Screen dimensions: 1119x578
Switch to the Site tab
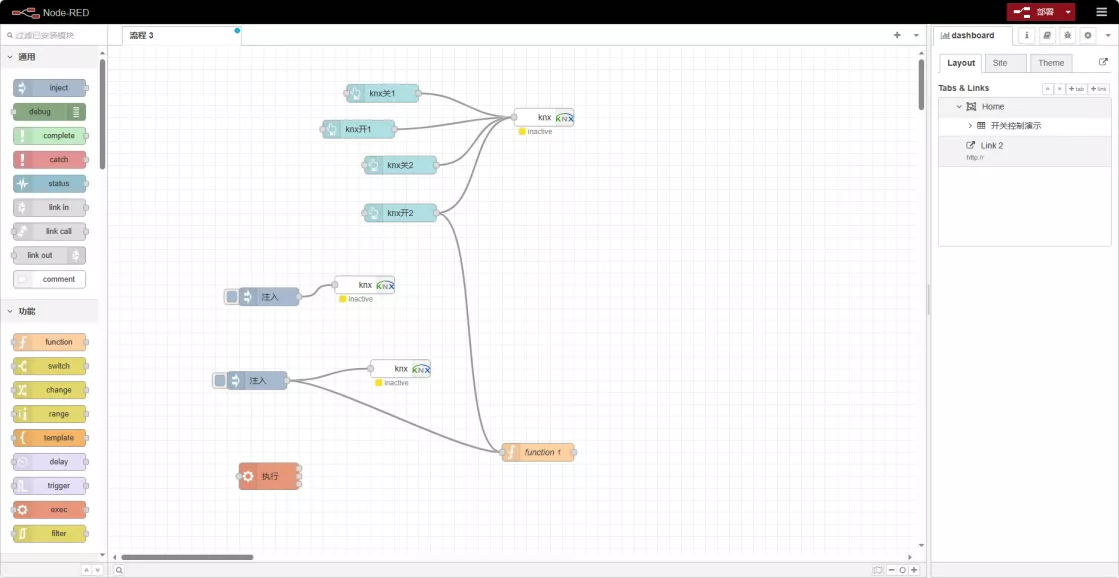coord(1000,63)
